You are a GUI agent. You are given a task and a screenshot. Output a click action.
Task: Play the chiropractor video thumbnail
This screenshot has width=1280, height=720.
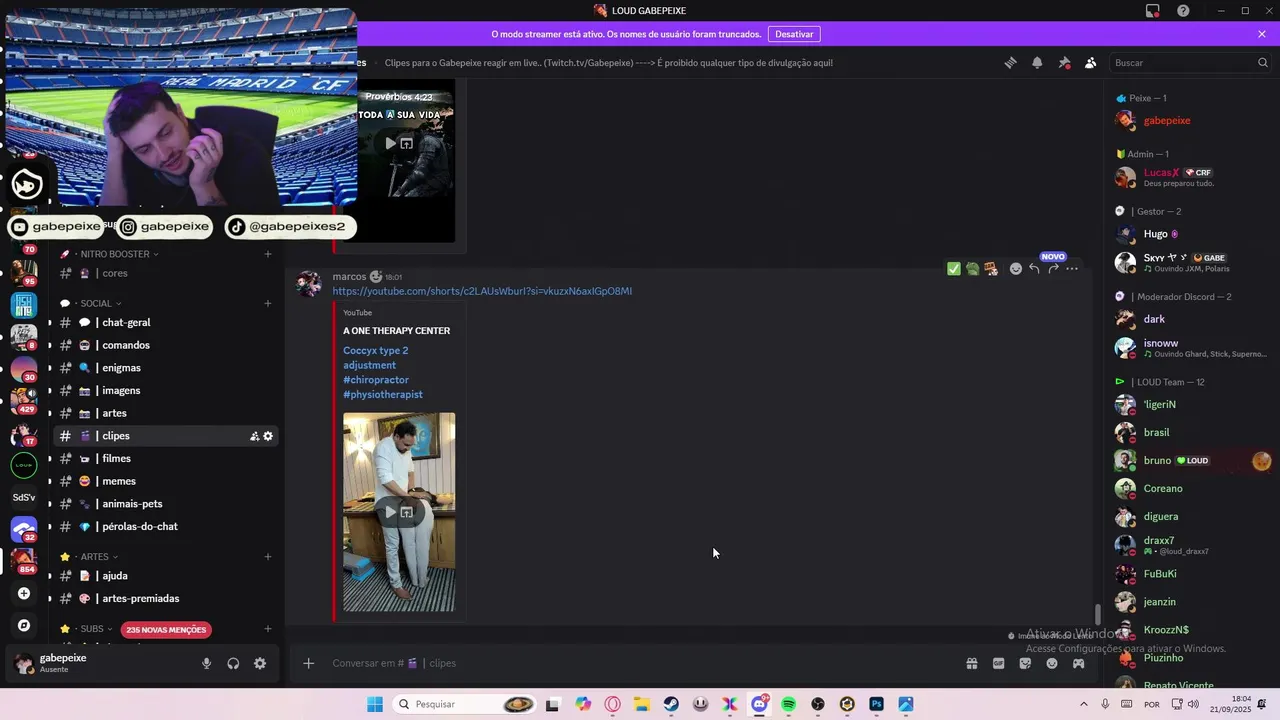[390, 512]
